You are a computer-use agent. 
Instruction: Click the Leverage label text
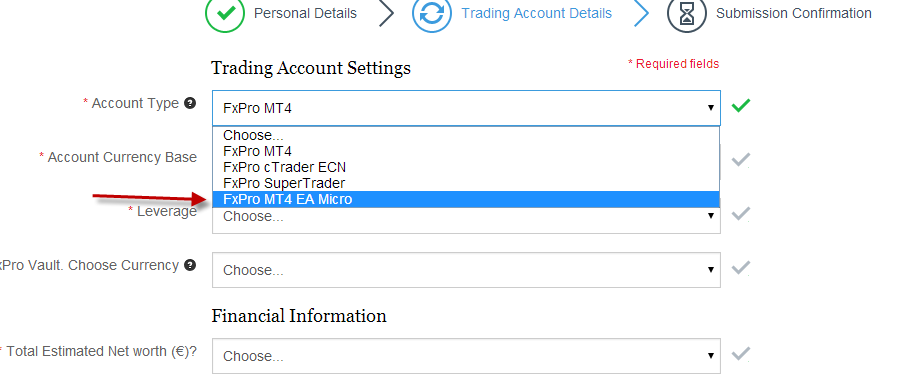pyautogui.click(x=167, y=212)
